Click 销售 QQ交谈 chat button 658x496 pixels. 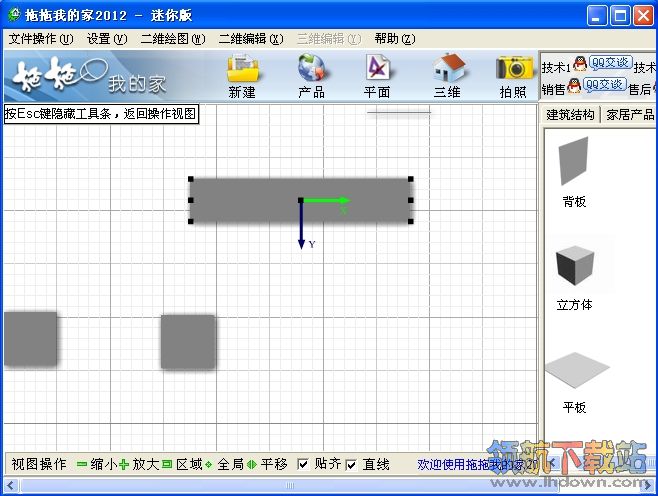click(x=605, y=85)
